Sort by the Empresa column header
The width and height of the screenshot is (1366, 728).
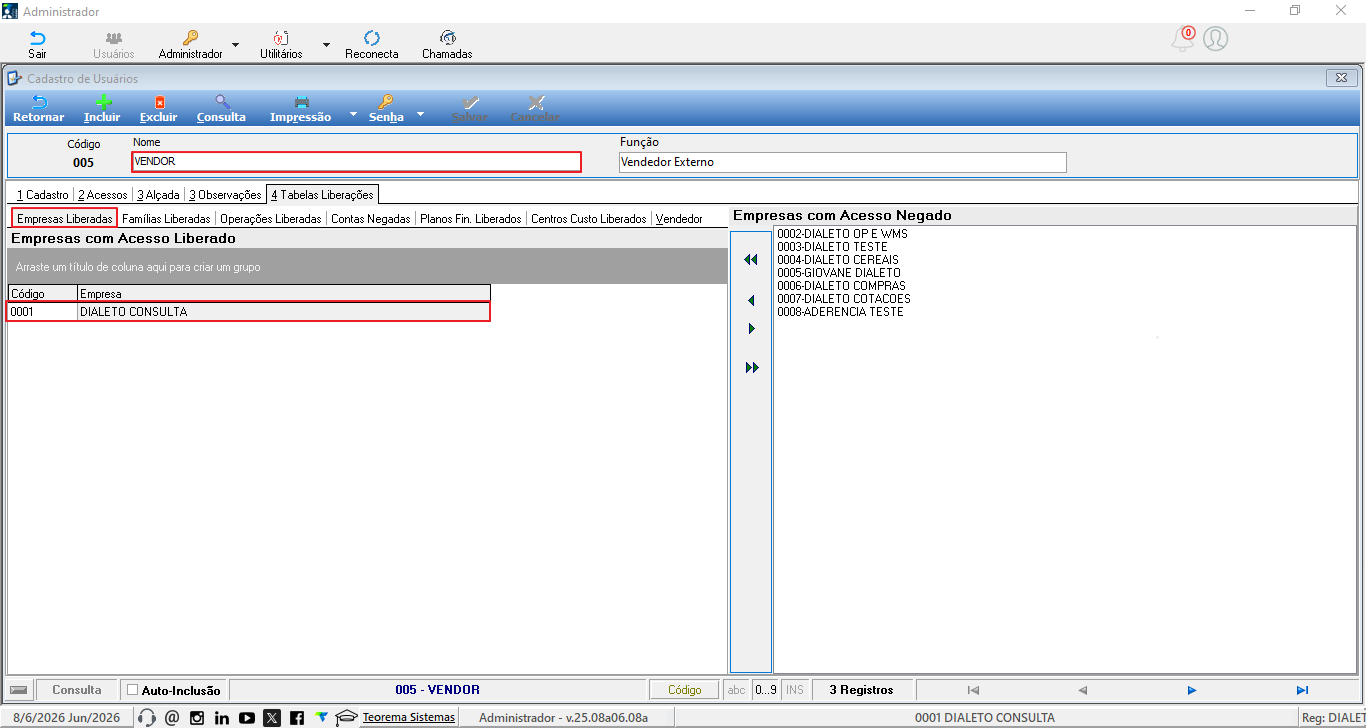284,294
